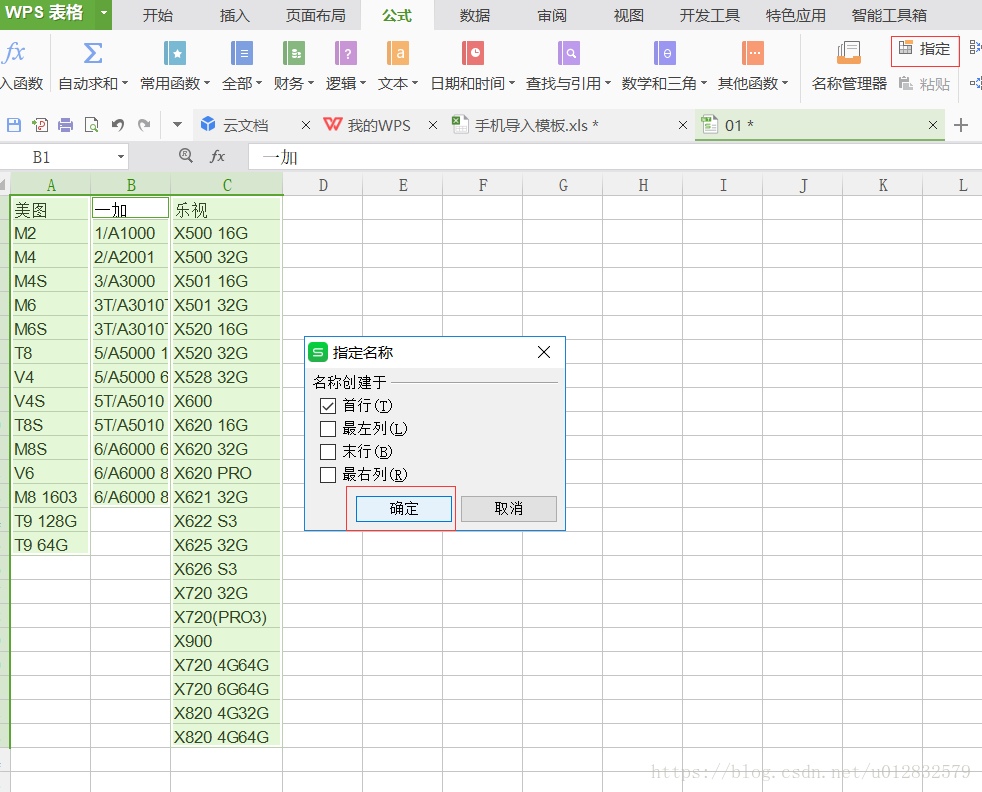Confirm dialog with 确定 button

(x=403, y=508)
